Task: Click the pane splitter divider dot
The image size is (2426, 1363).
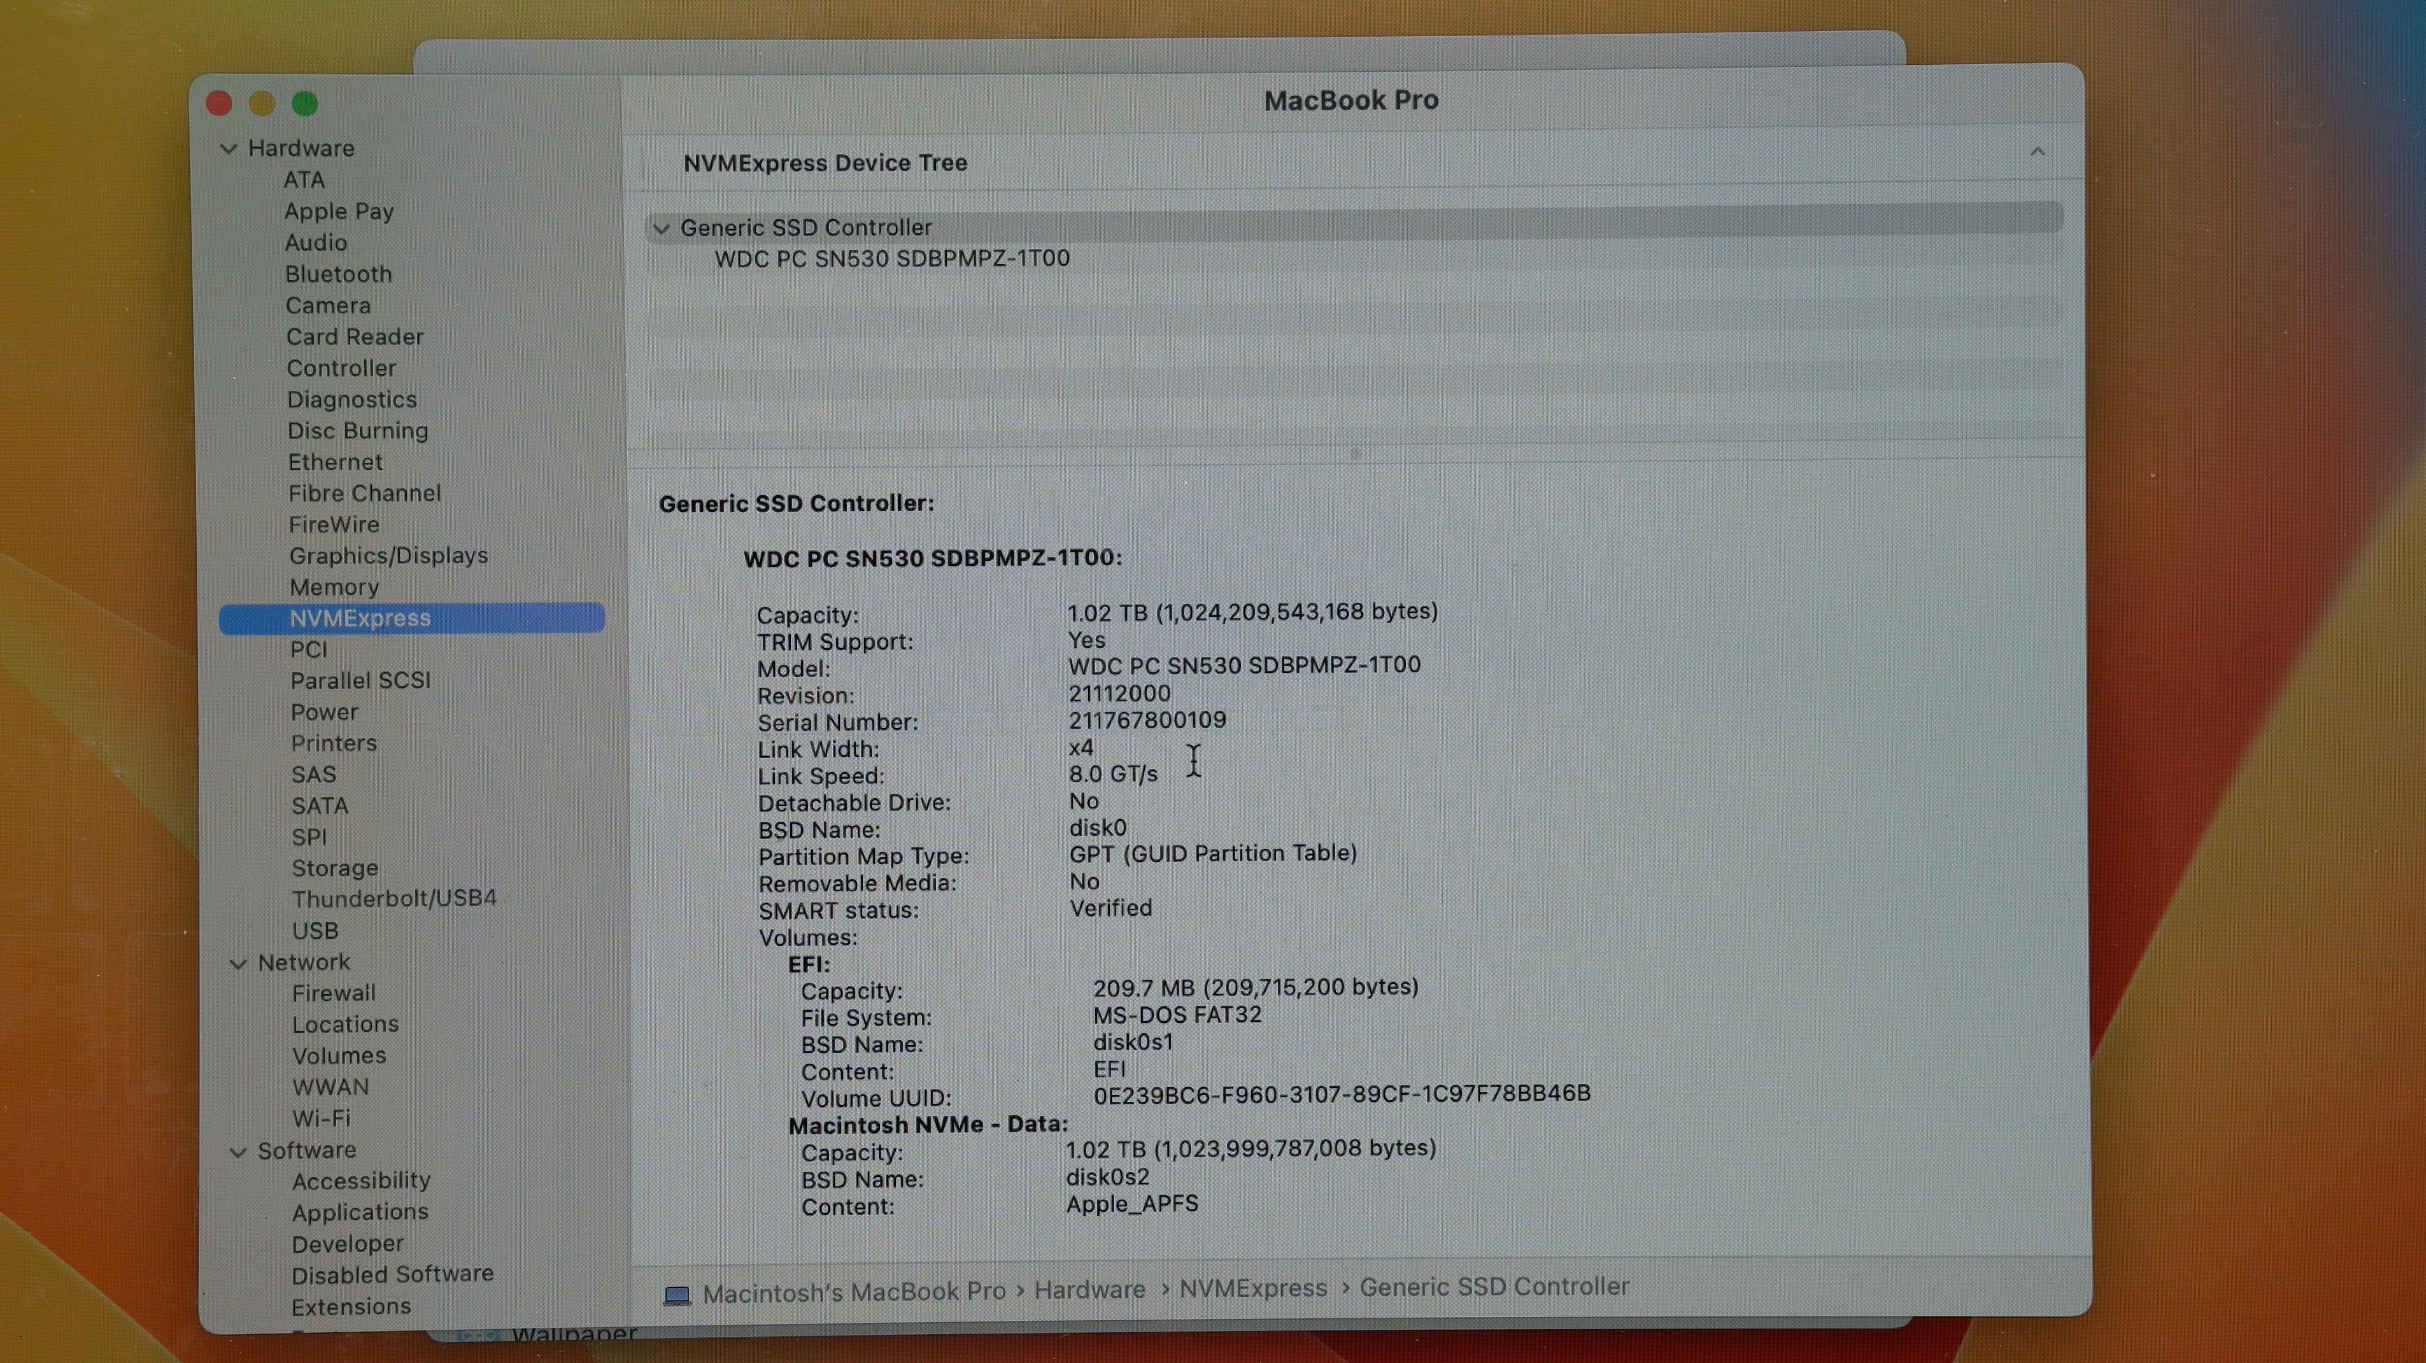Action: (x=1355, y=453)
